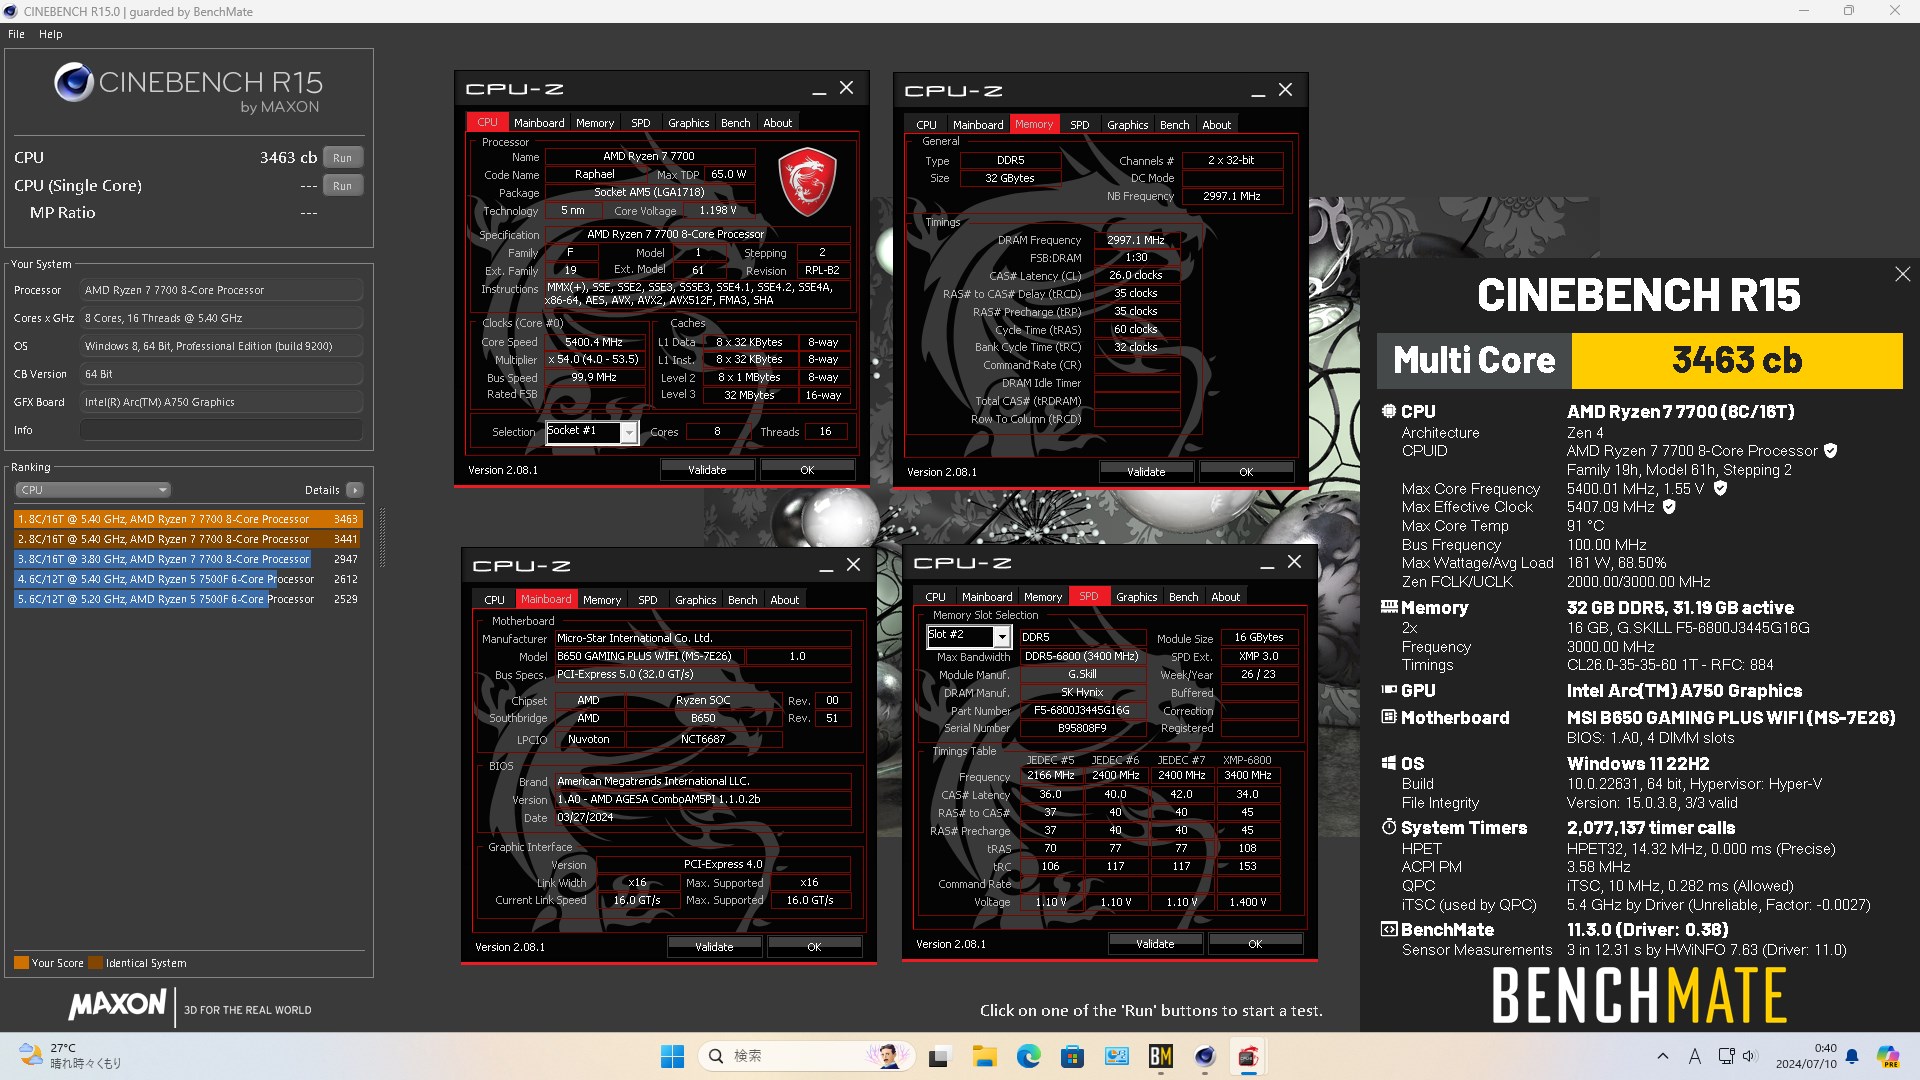The width and height of the screenshot is (1920, 1080).
Task: Click the MAXON logo at bottom left
Action: pos(117,1005)
